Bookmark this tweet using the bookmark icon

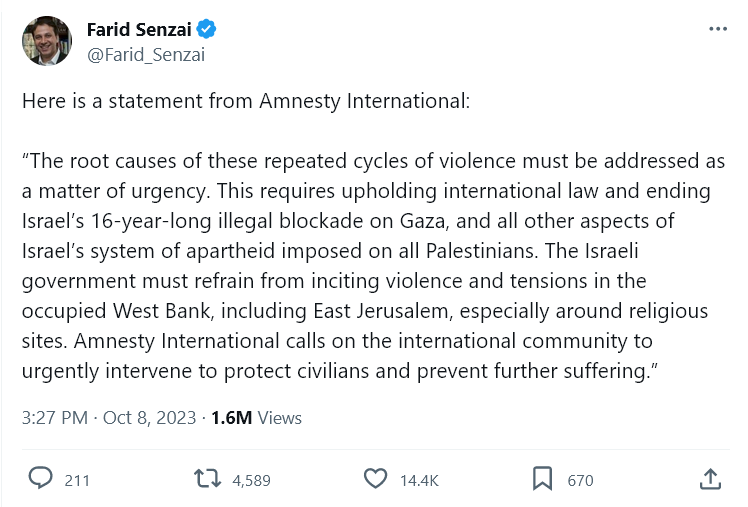point(542,479)
